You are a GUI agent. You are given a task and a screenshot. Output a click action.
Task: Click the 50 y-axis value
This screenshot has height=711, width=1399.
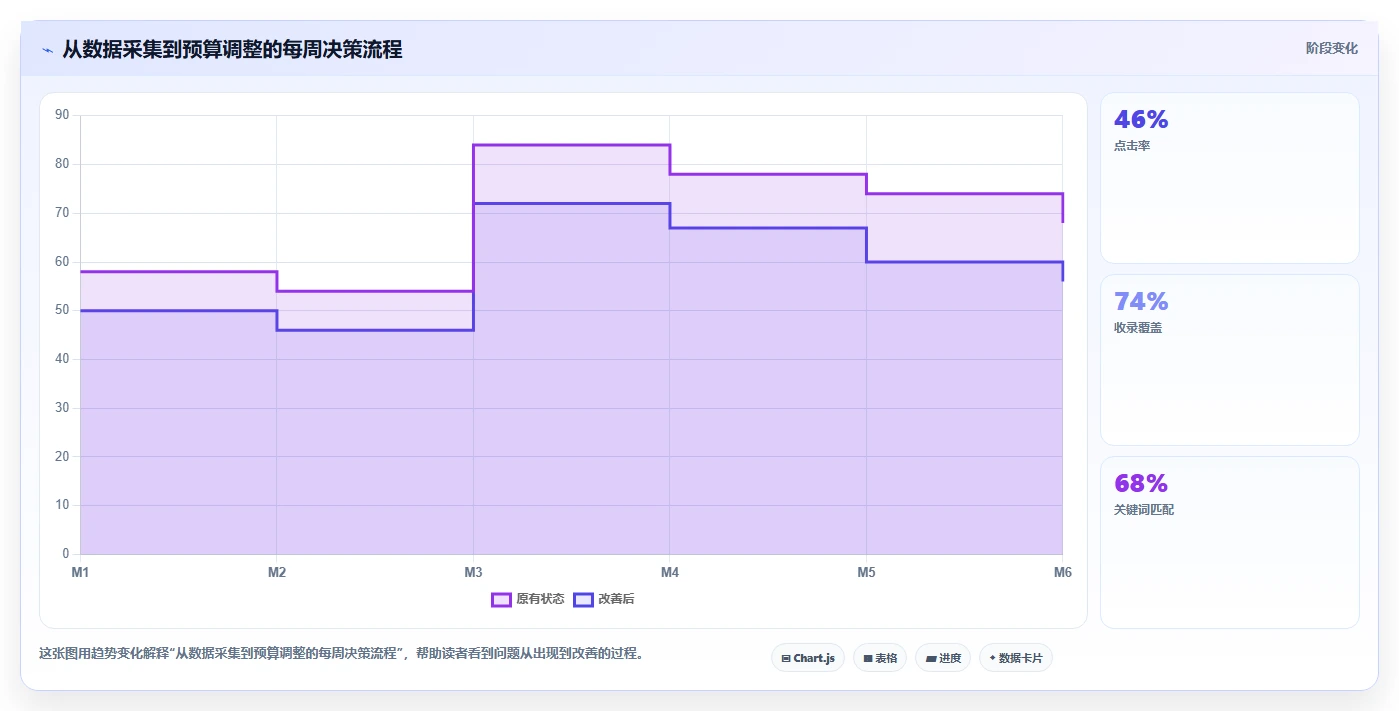click(x=62, y=310)
